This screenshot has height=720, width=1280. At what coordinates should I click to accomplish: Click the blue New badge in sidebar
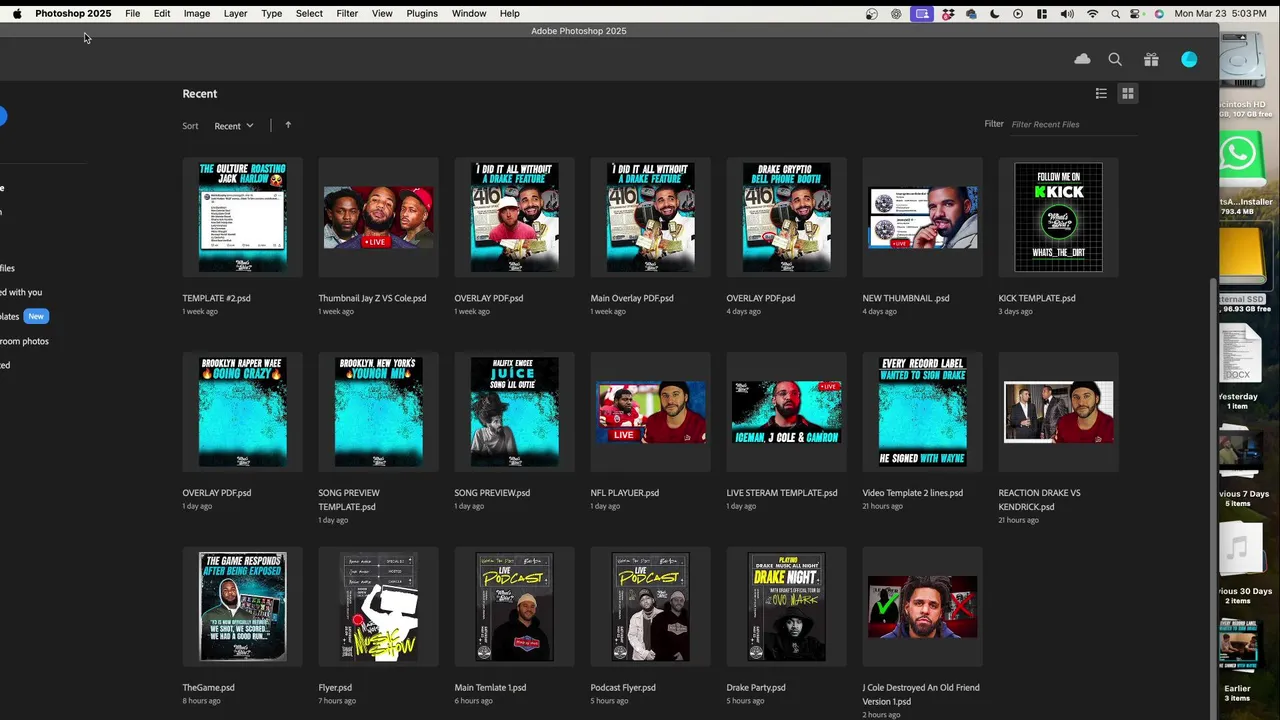click(x=36, y=316)
